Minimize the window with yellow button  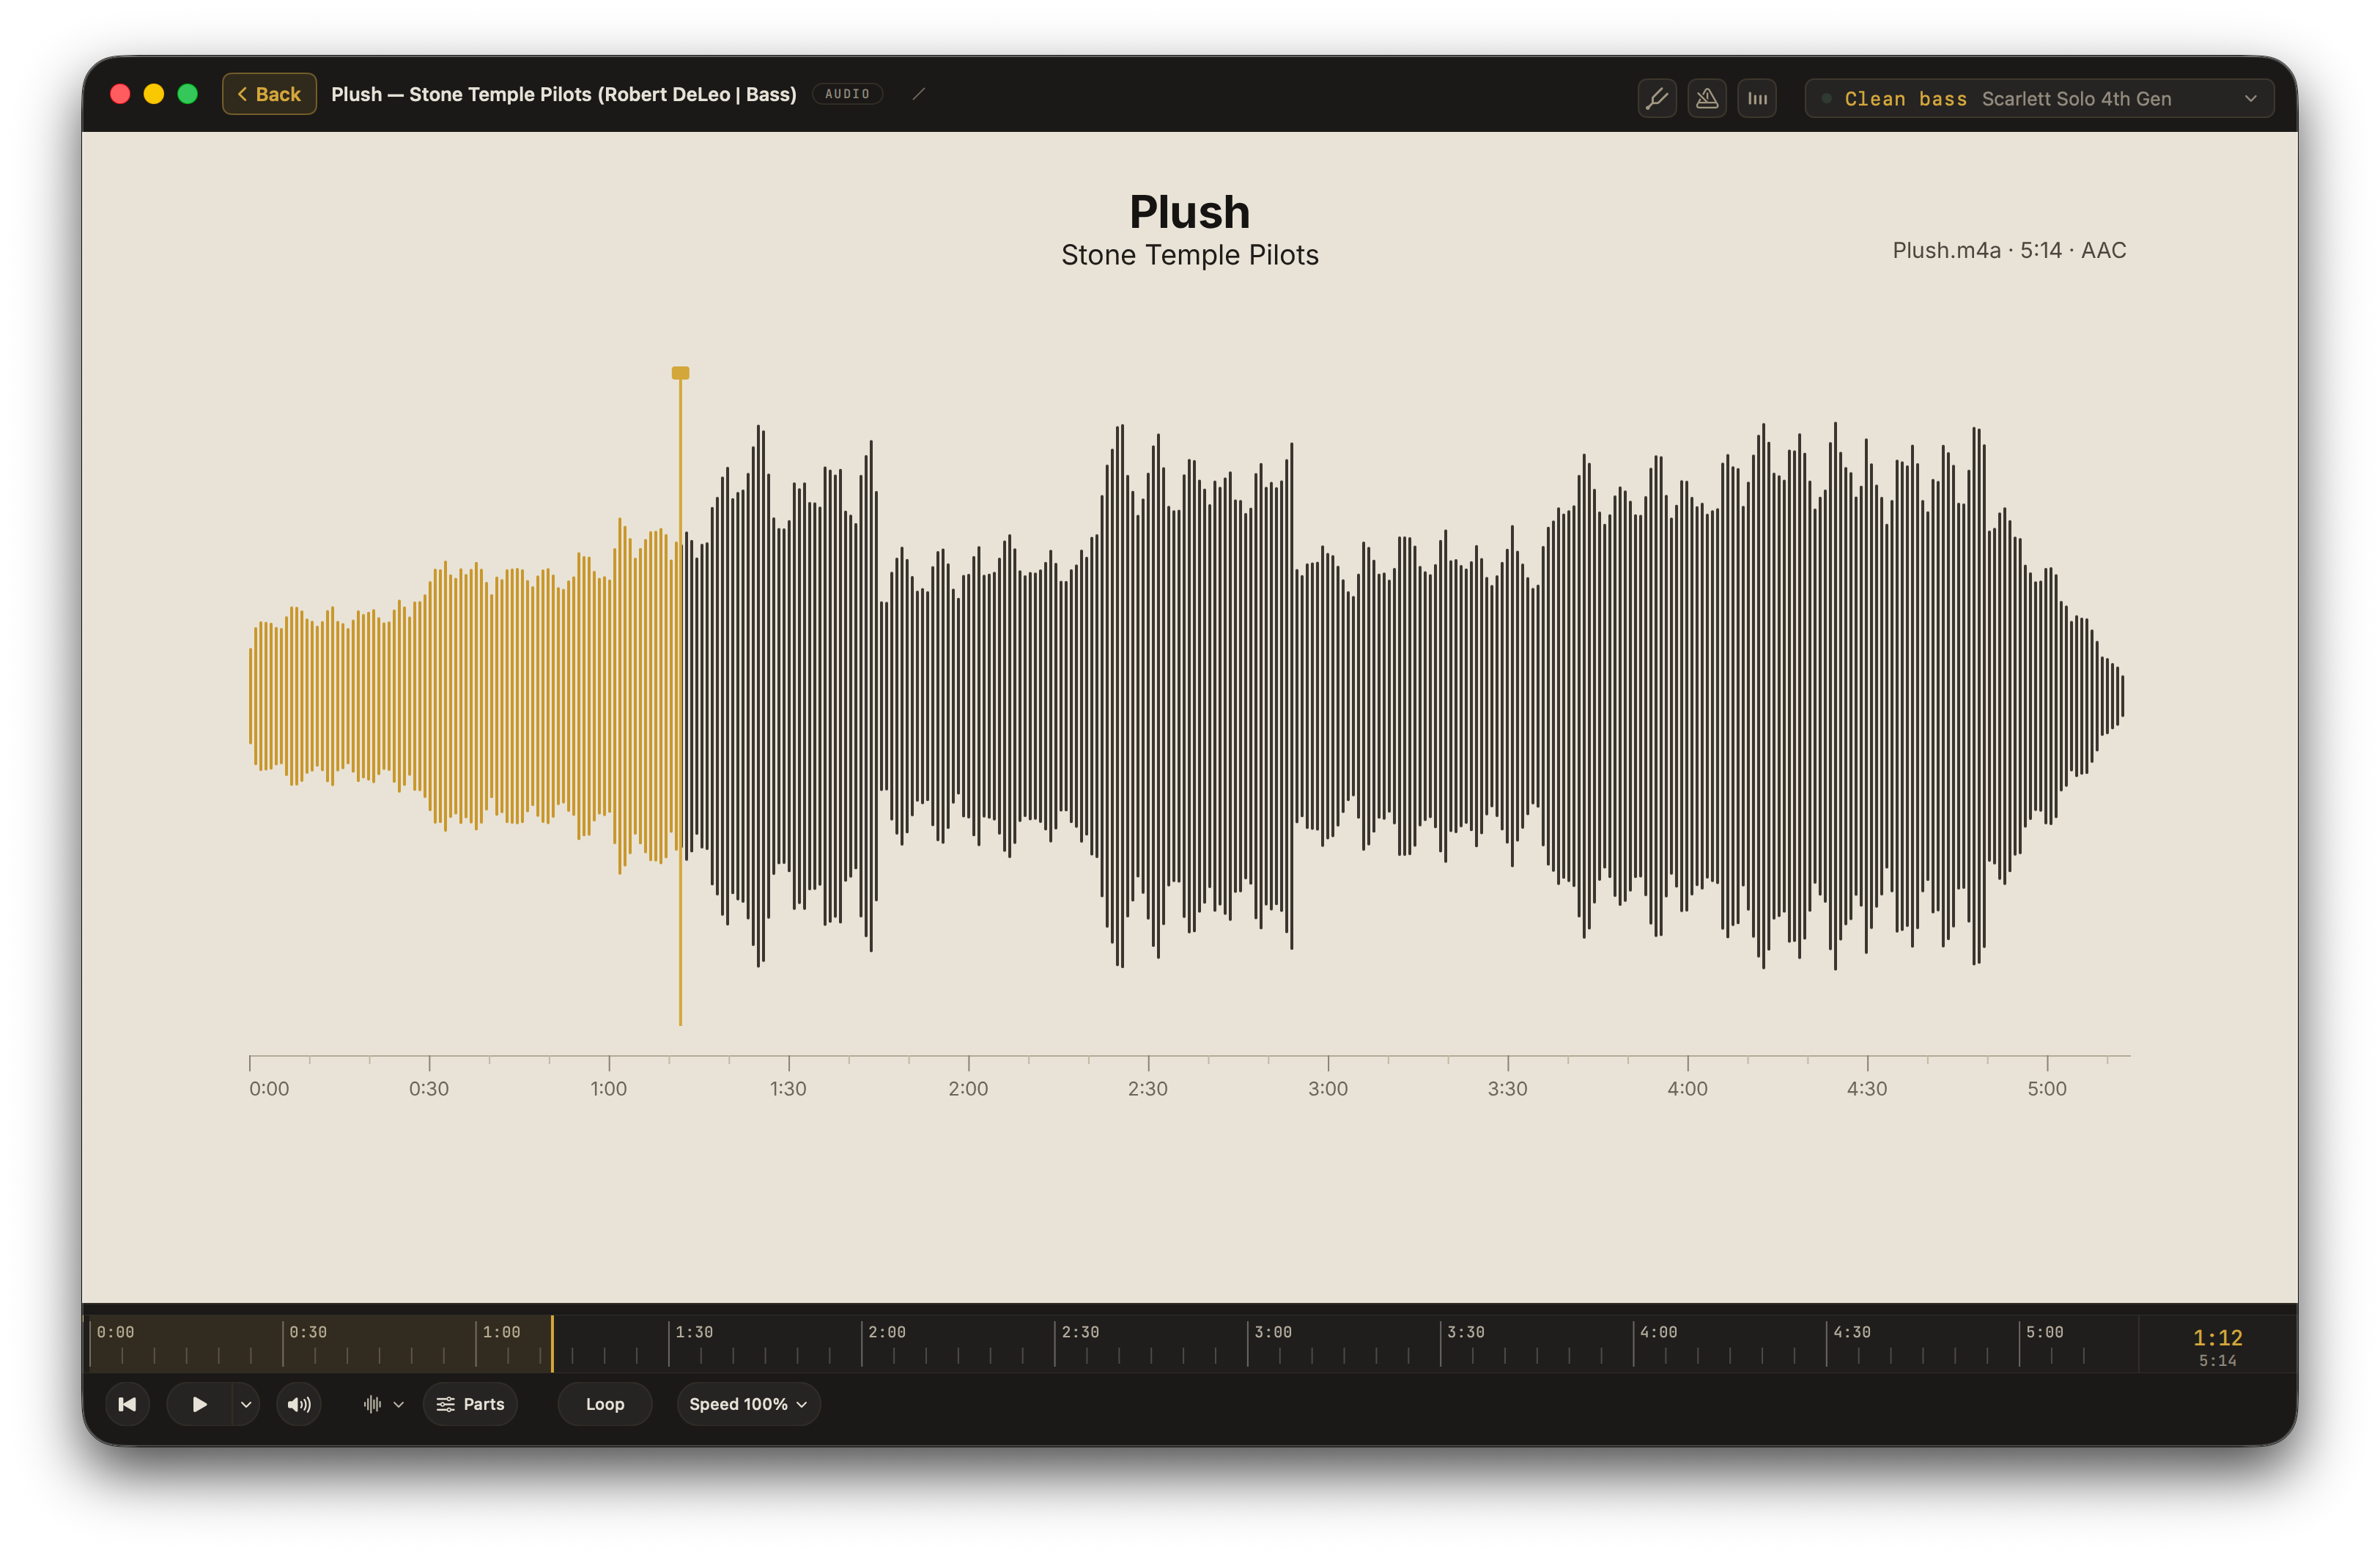[x=154, y=94]
